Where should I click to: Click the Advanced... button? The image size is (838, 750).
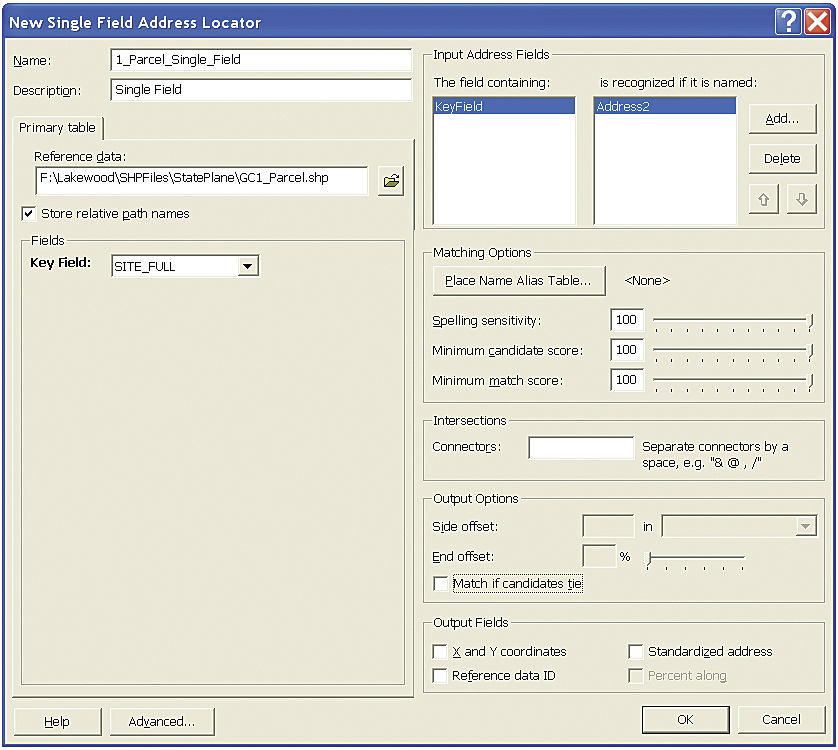(162, 721)
